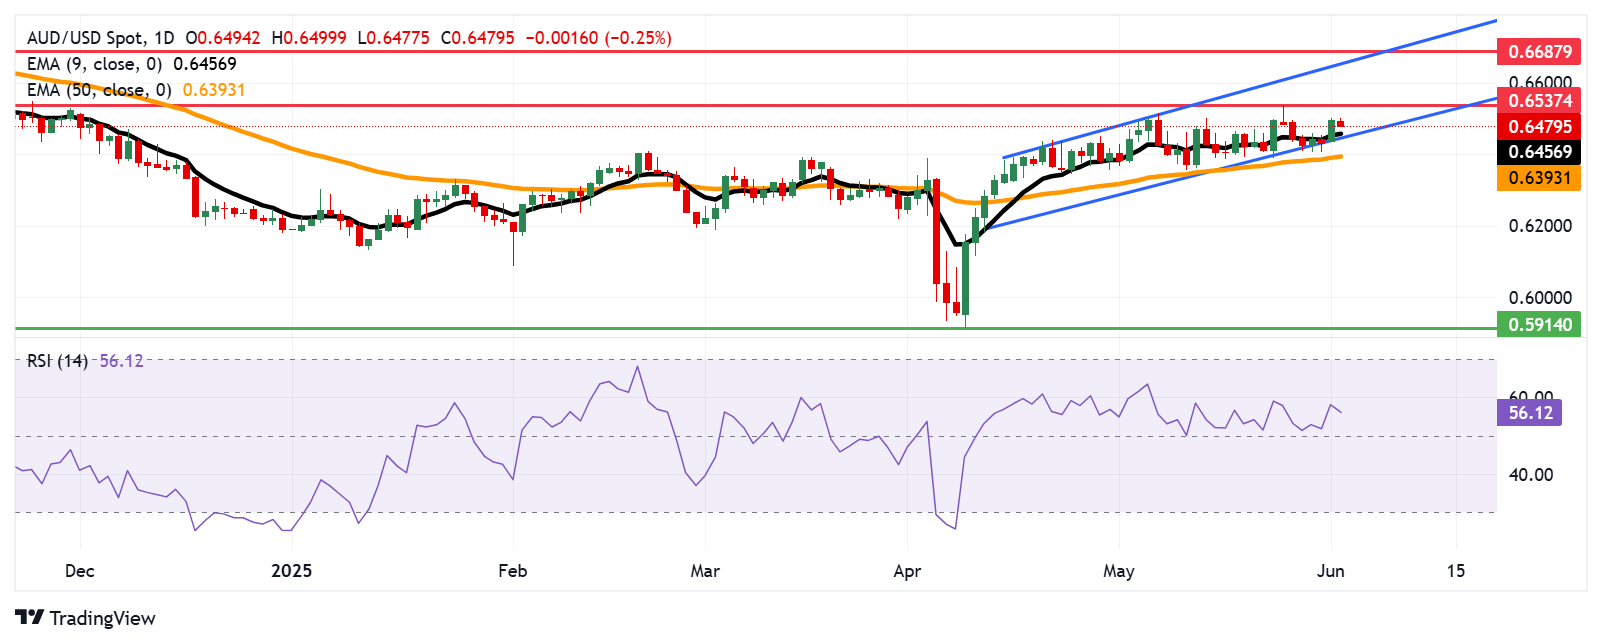The width and height of the screenshot is (1602, 644).
Task: Click the red 0.64795 current price label
Action: click(1539, 126)
